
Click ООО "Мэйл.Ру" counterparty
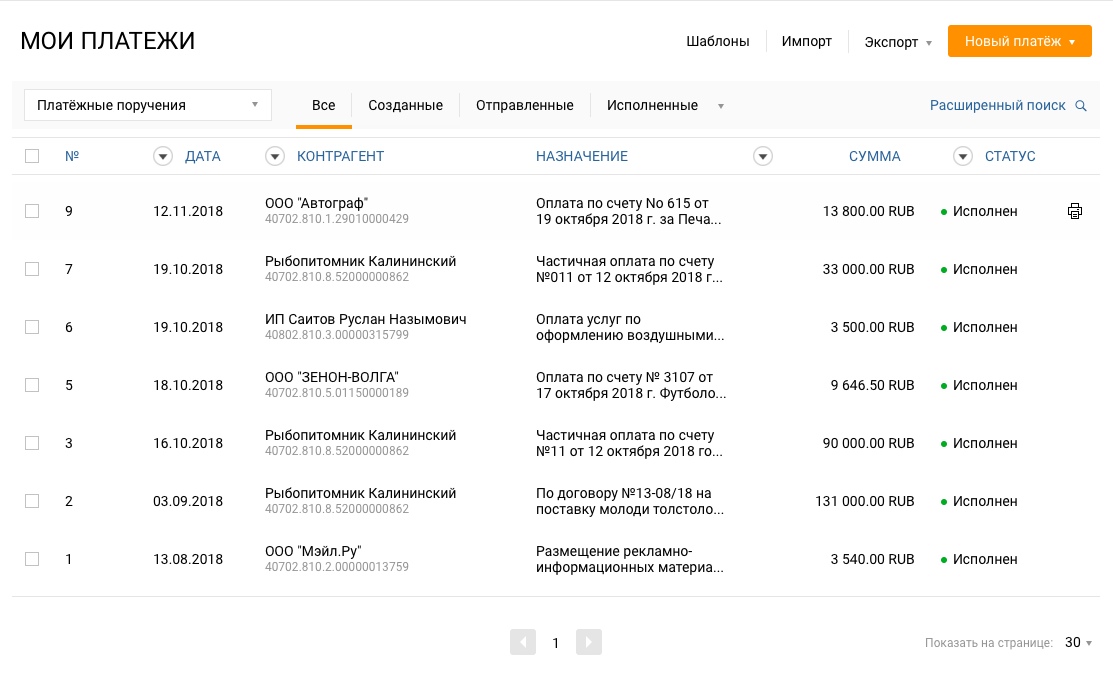point(313,551)
